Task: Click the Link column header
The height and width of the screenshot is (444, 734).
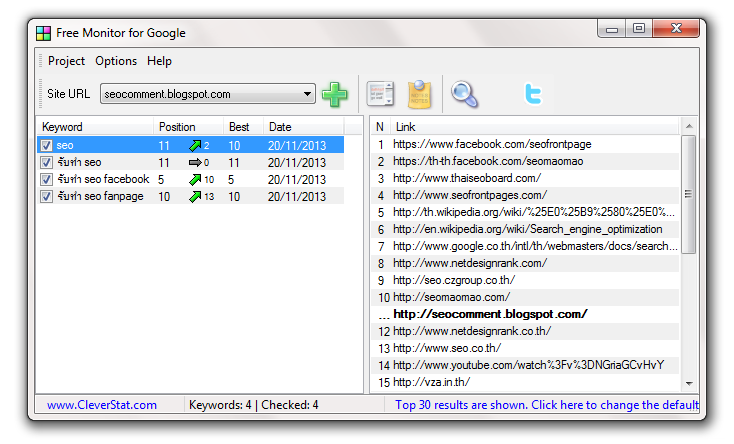Action: point(534,127)
